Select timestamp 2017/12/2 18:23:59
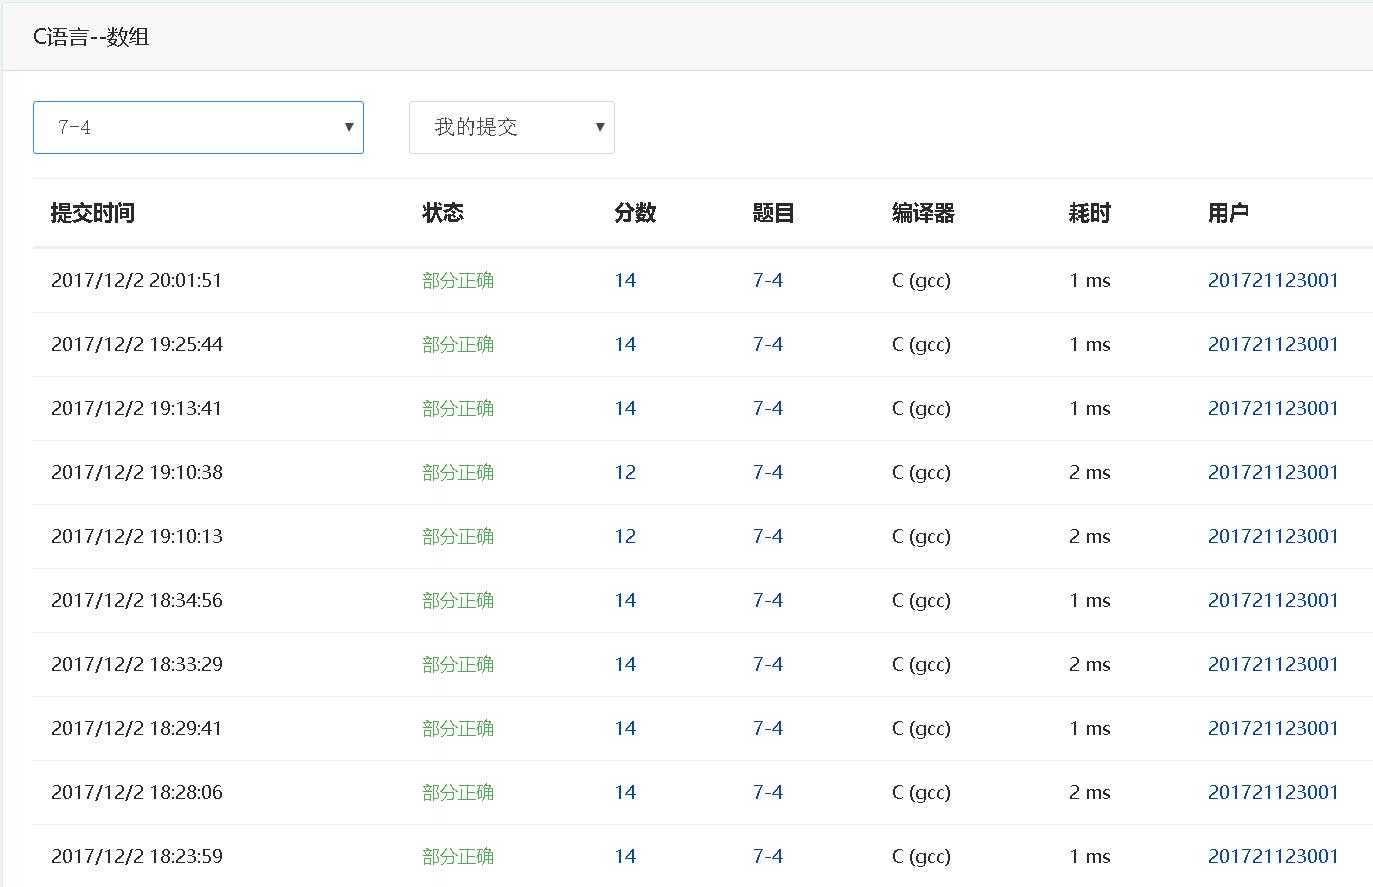This screenshot has width=1373, height=887. pyautogui.click(x=137, y=856)
